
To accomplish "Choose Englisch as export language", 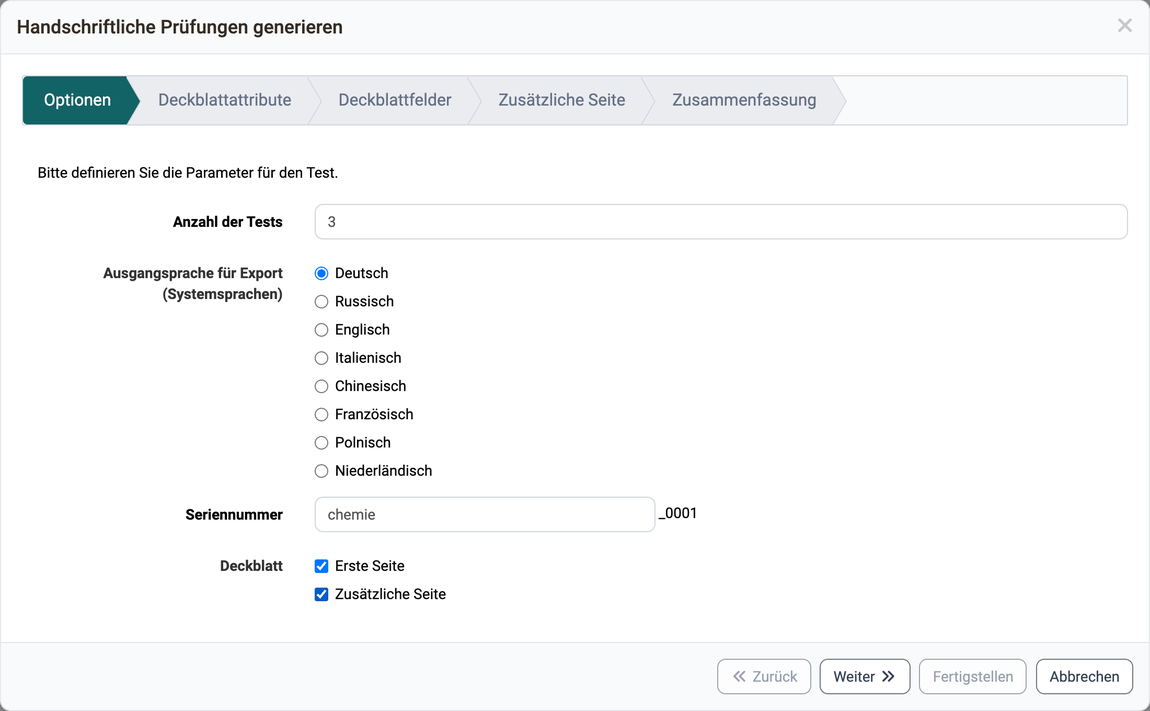I will click(x=321, y=329).
